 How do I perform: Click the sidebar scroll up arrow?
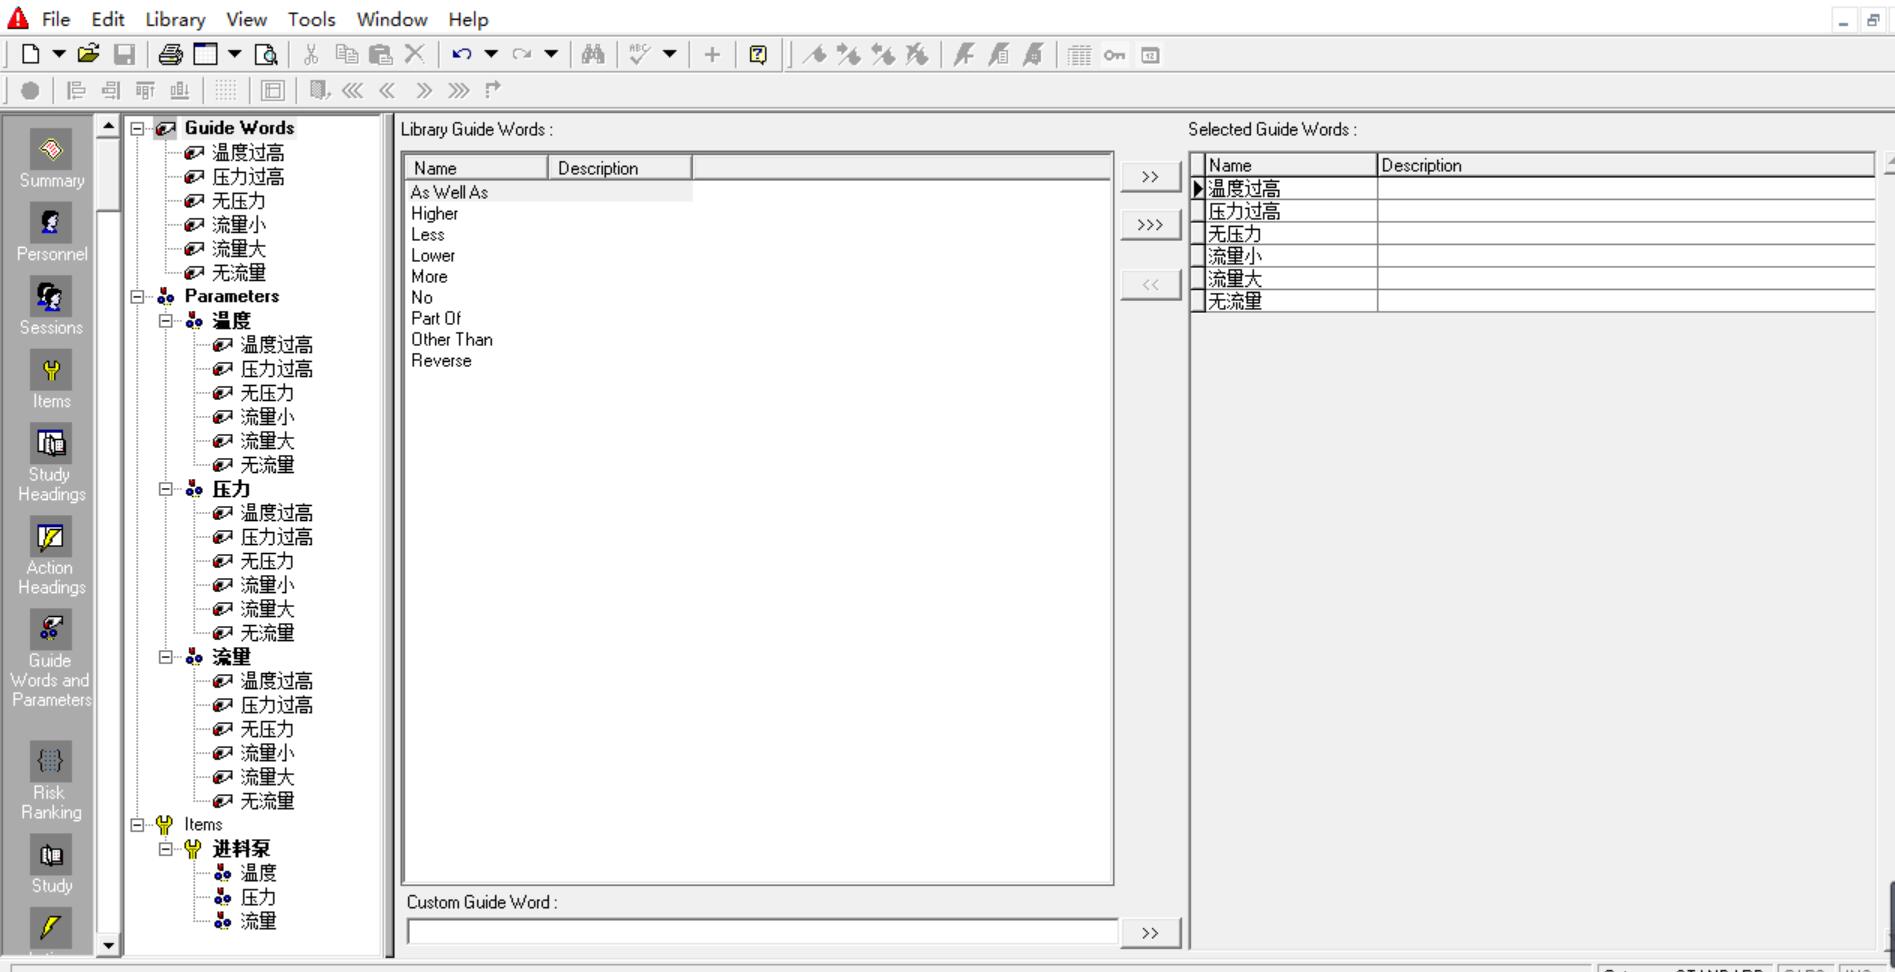coord(108,126)
